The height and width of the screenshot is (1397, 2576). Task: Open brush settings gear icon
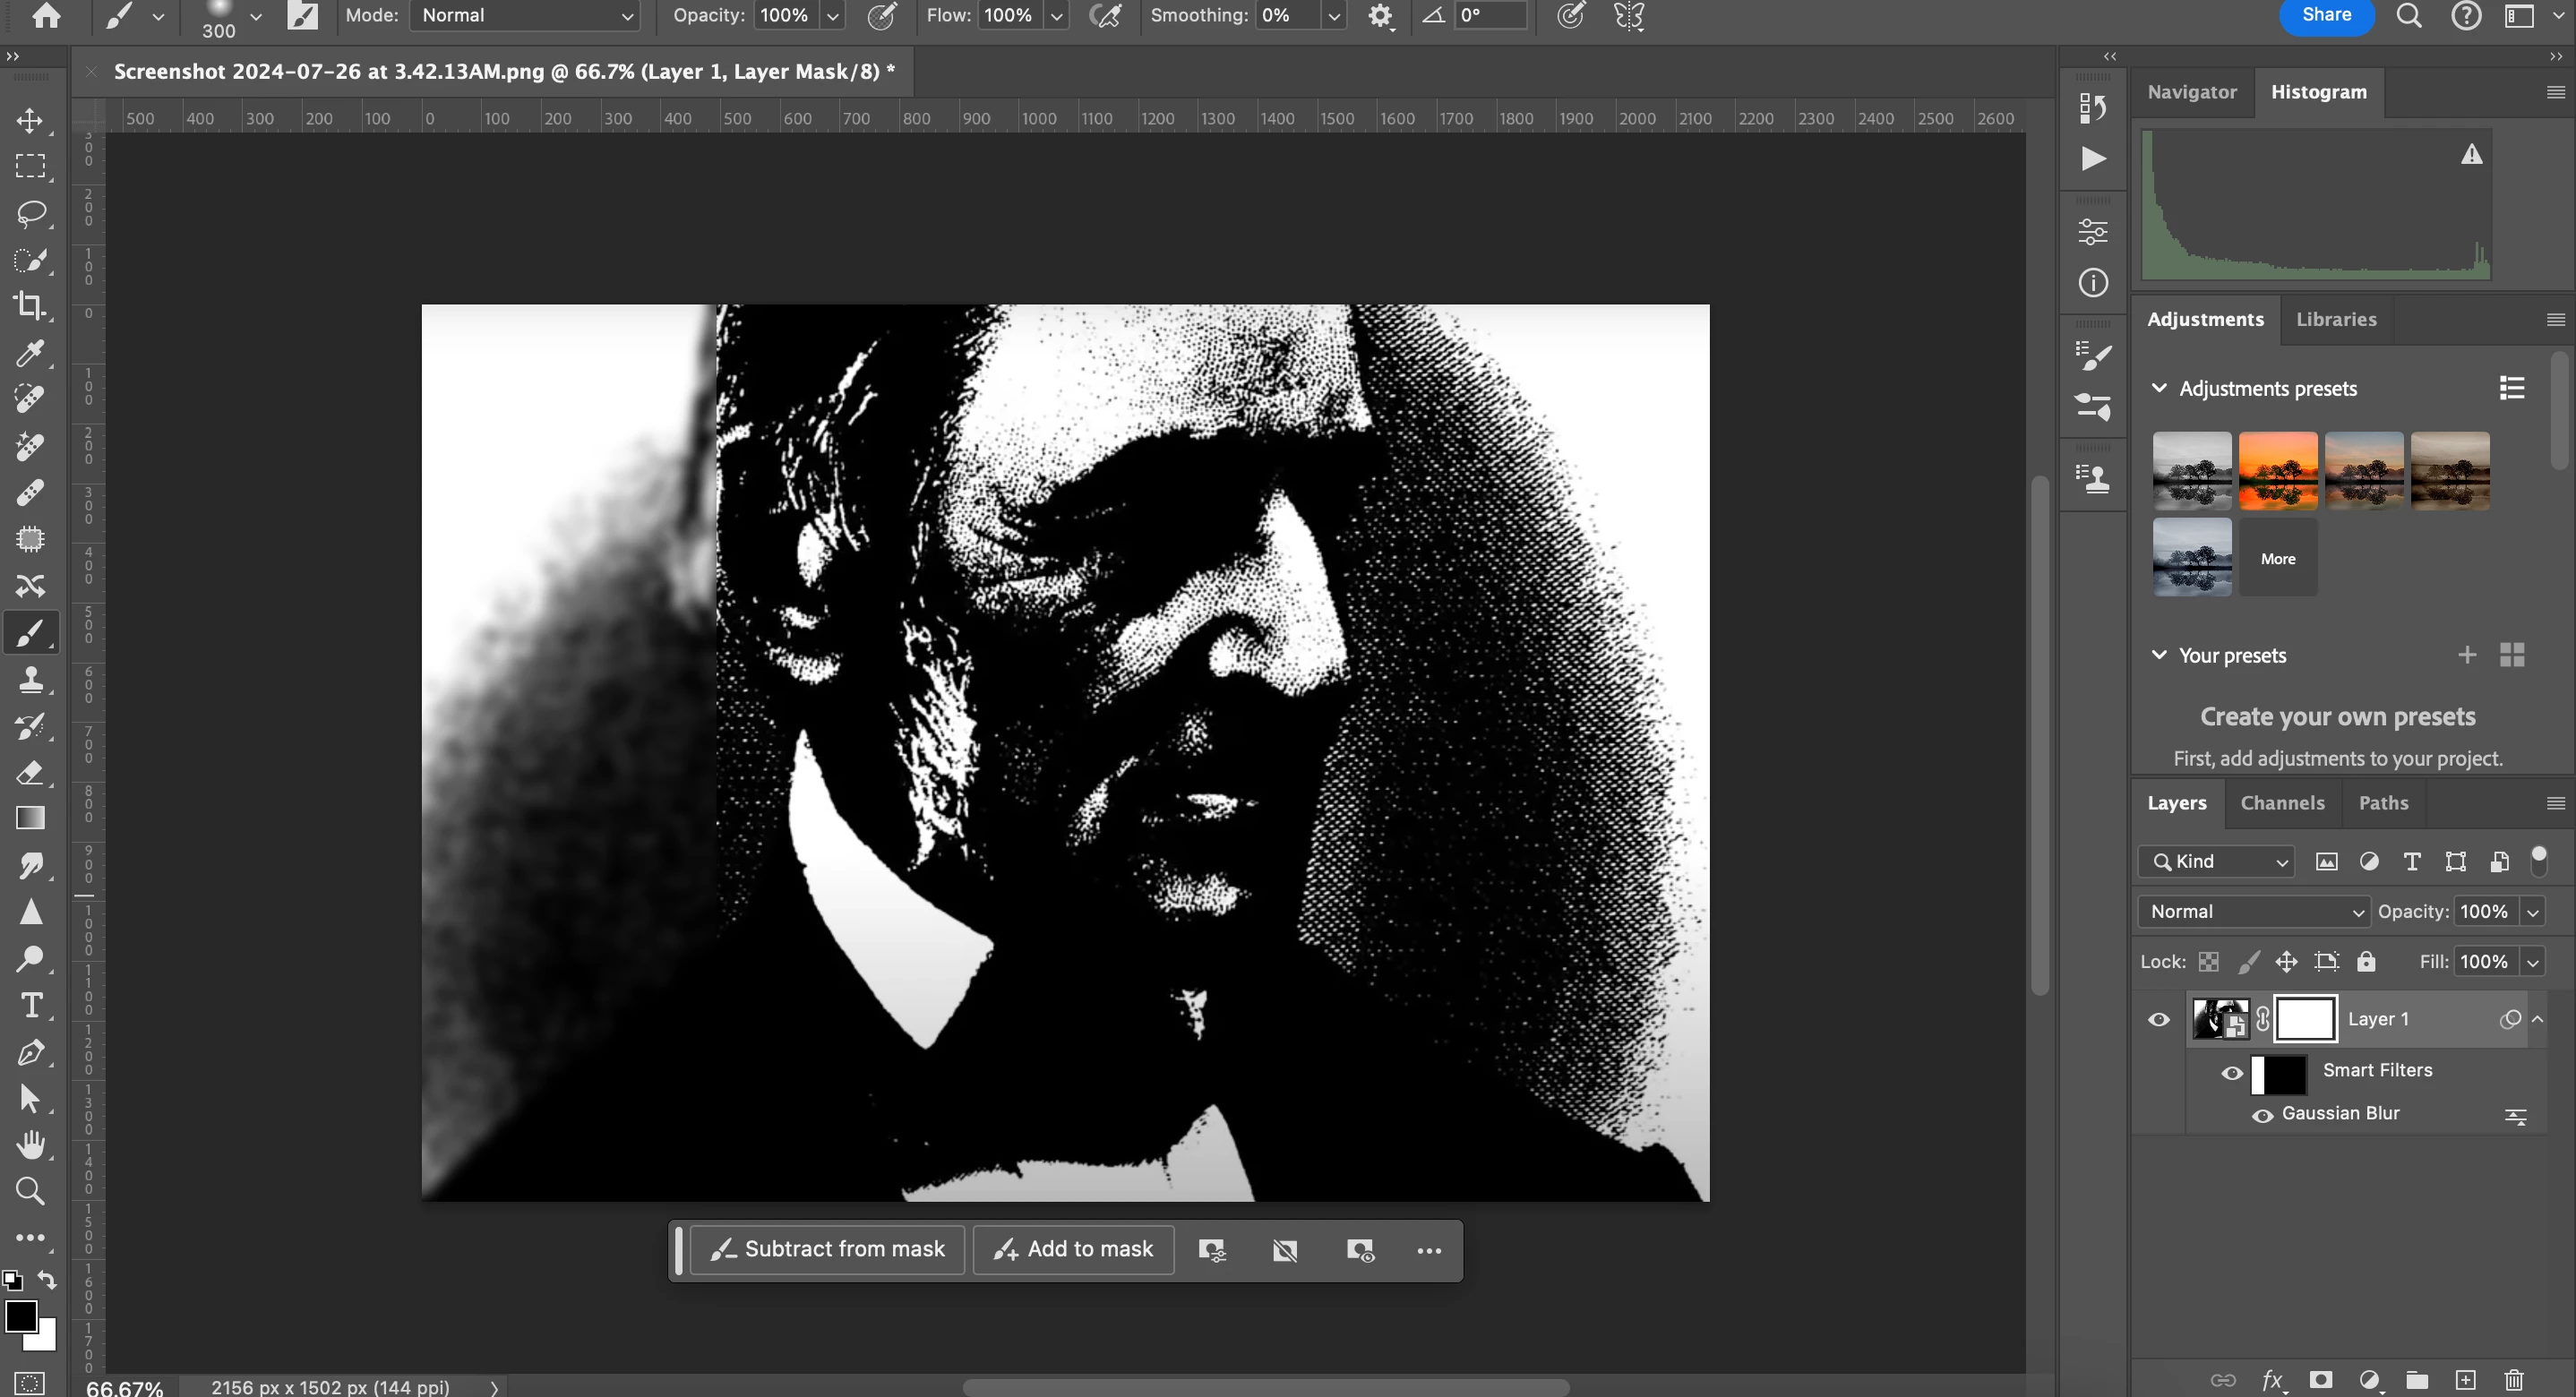tap(1380, 16)
